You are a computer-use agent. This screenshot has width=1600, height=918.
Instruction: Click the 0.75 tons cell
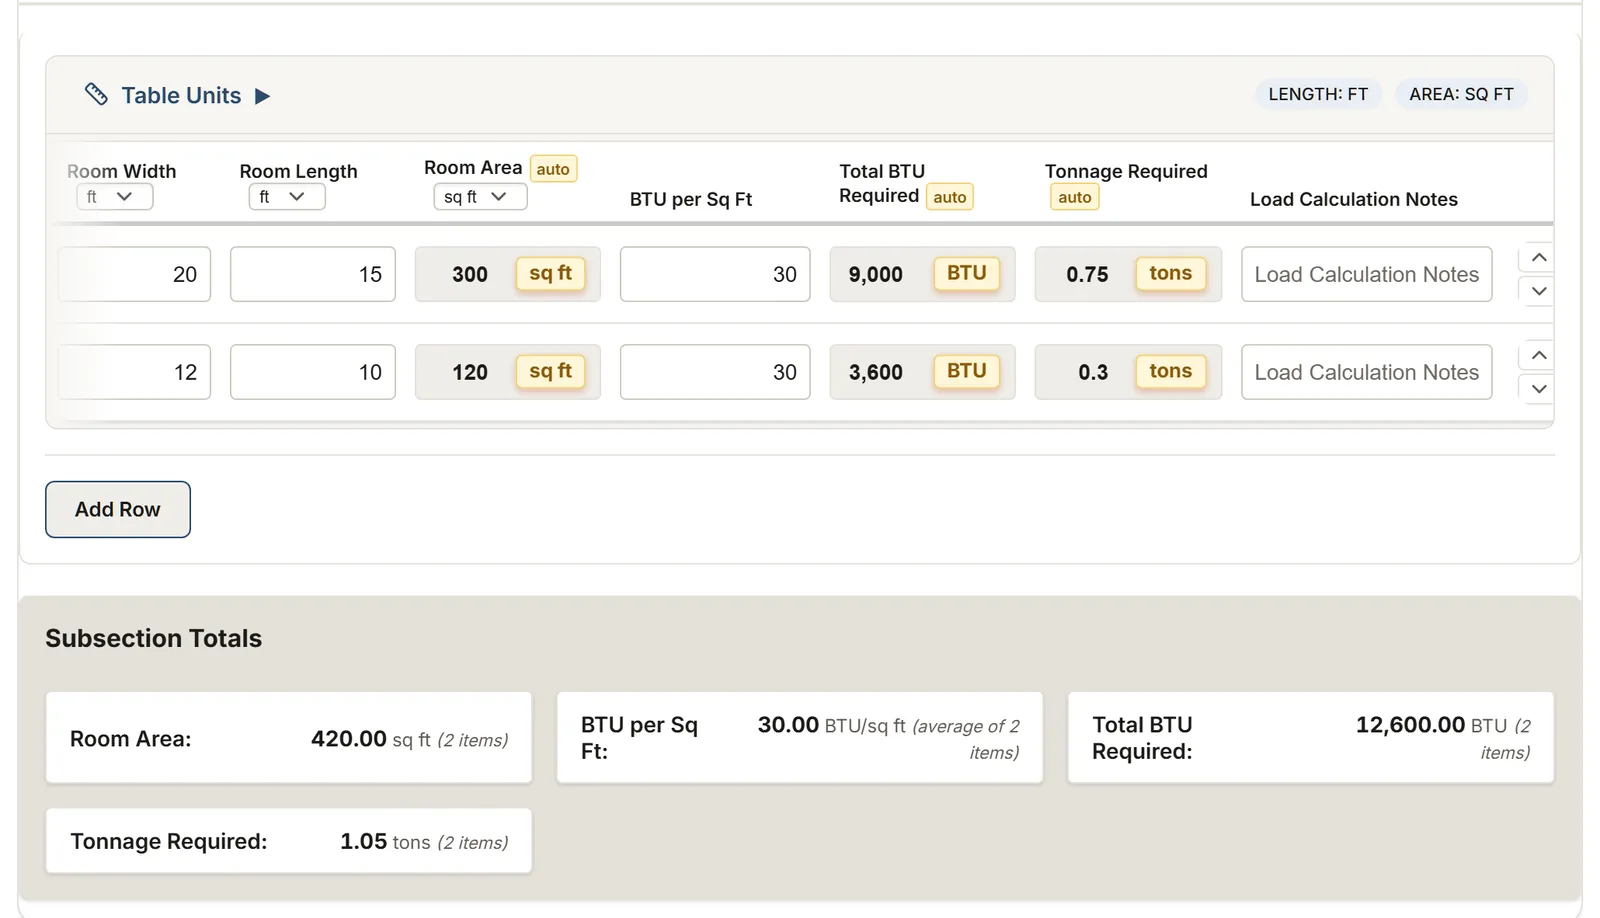click(1128, 274)
